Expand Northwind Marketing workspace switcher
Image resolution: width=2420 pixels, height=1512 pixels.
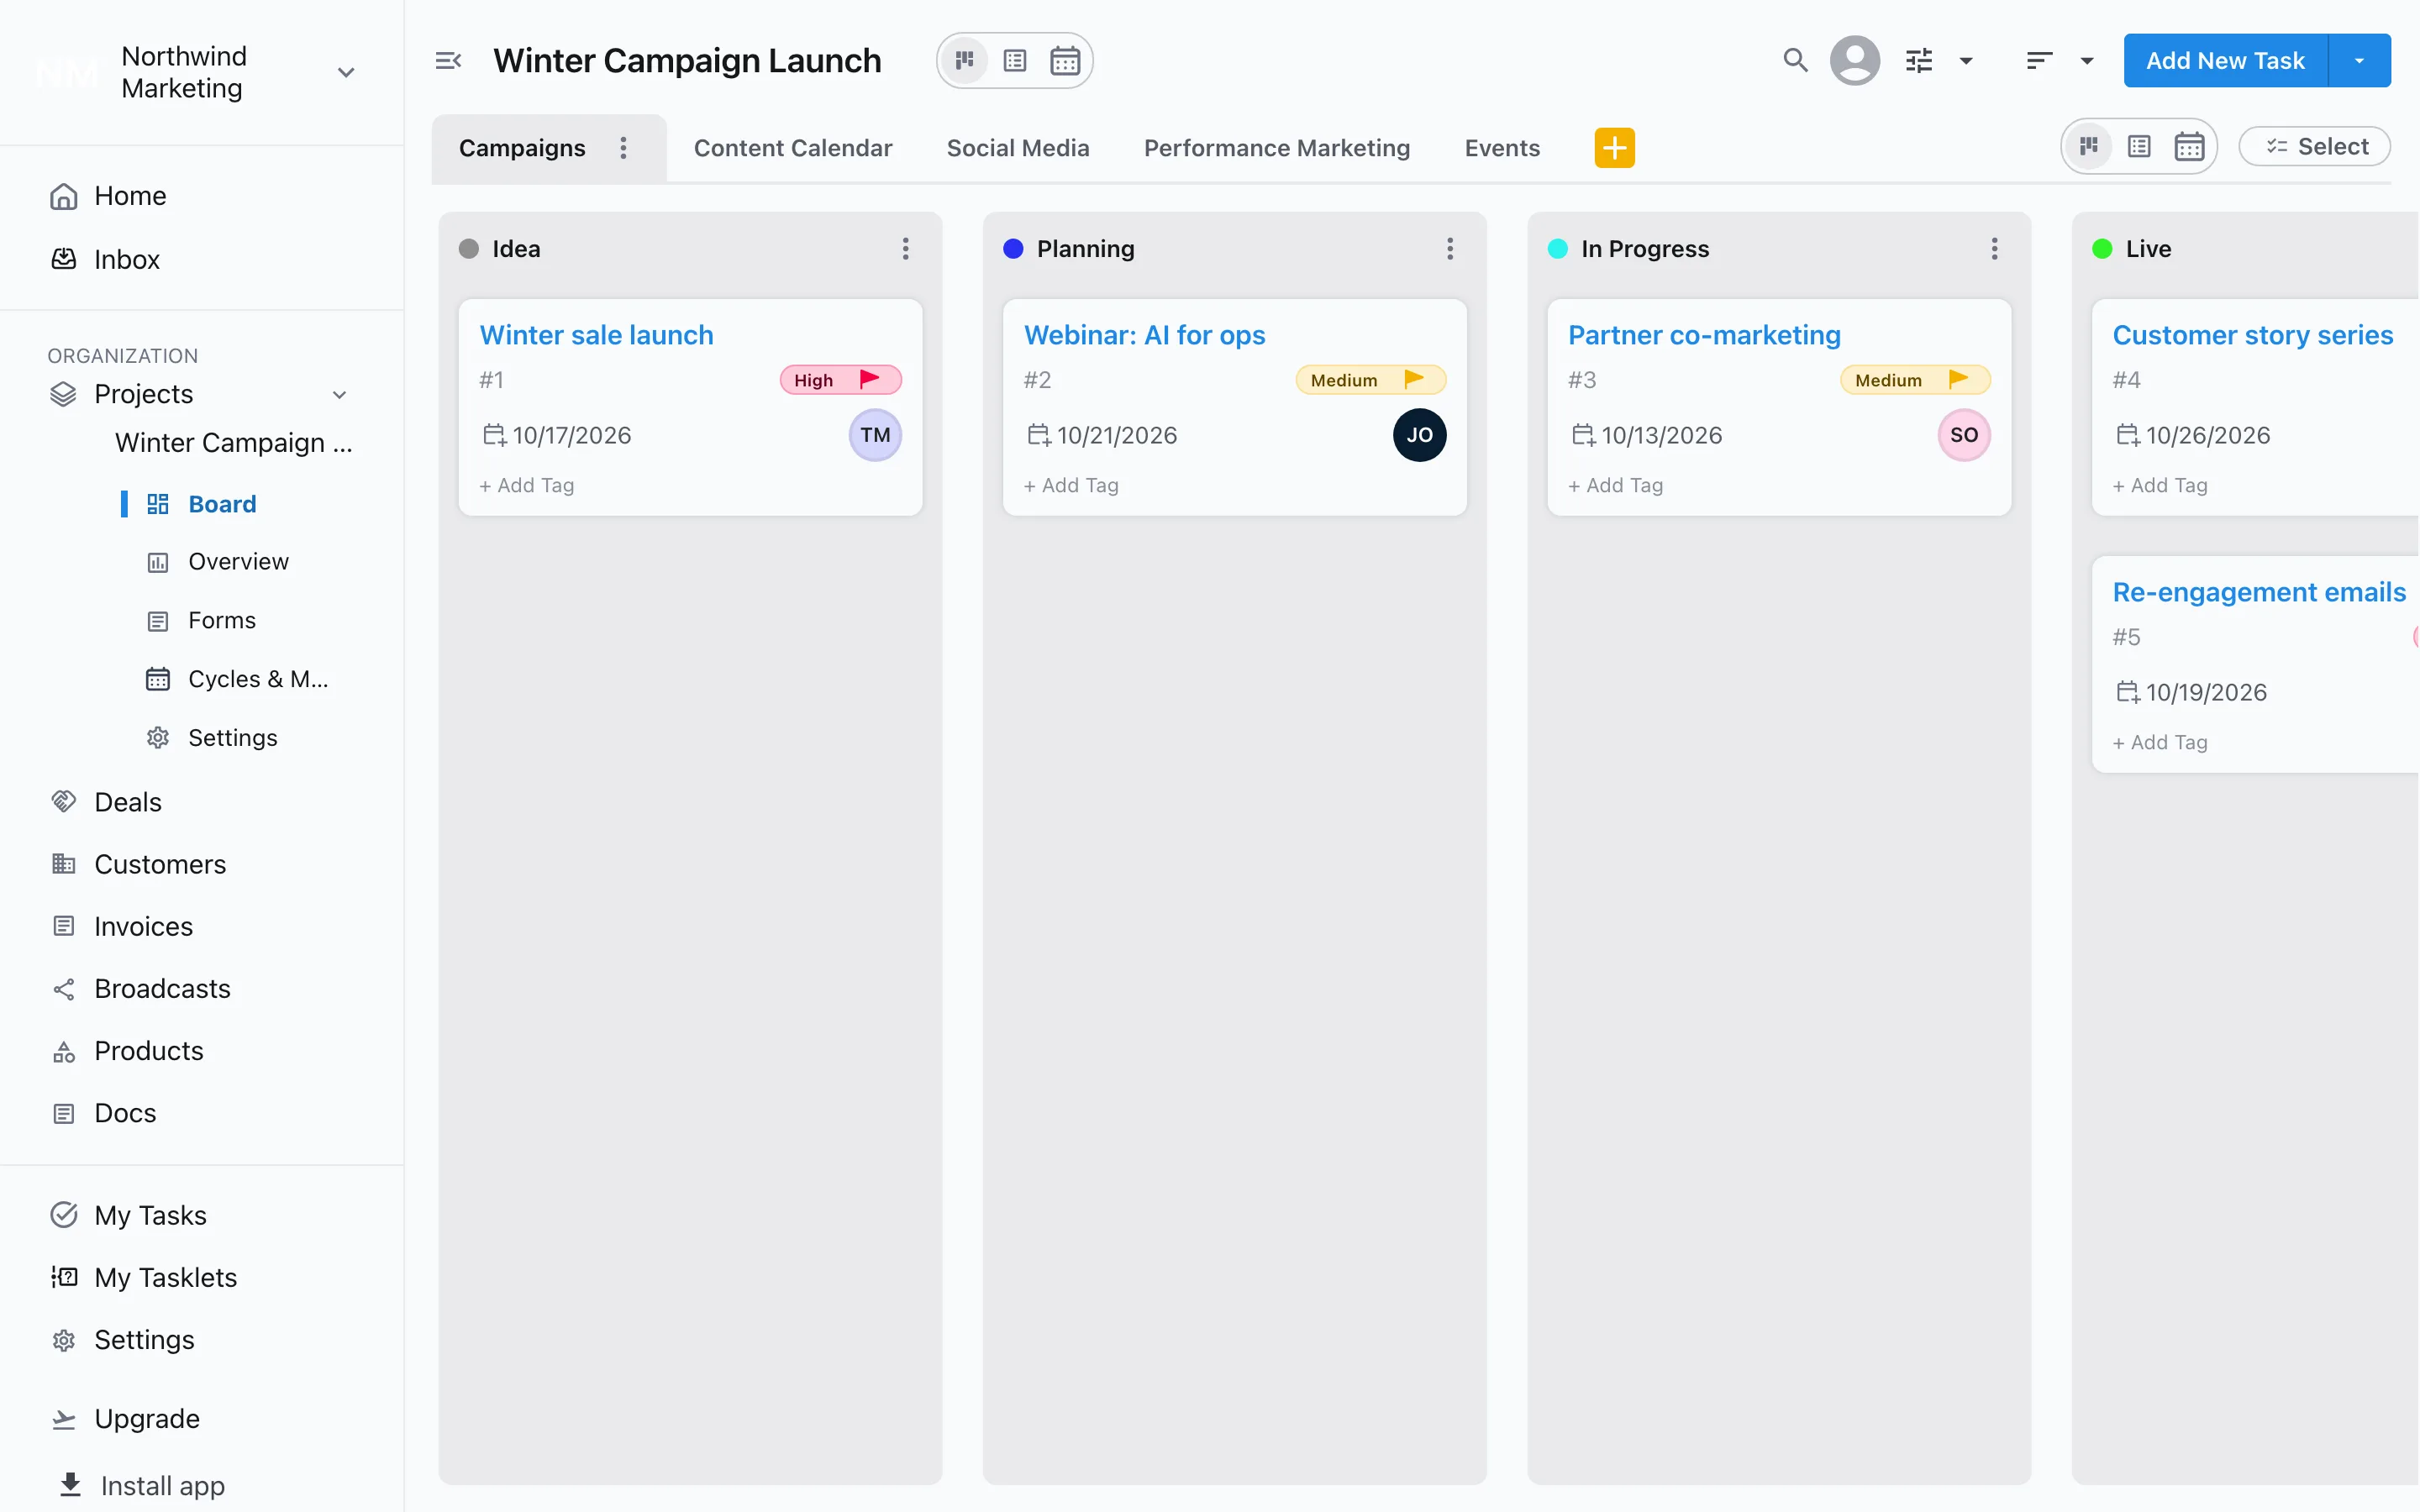[346, 72]
